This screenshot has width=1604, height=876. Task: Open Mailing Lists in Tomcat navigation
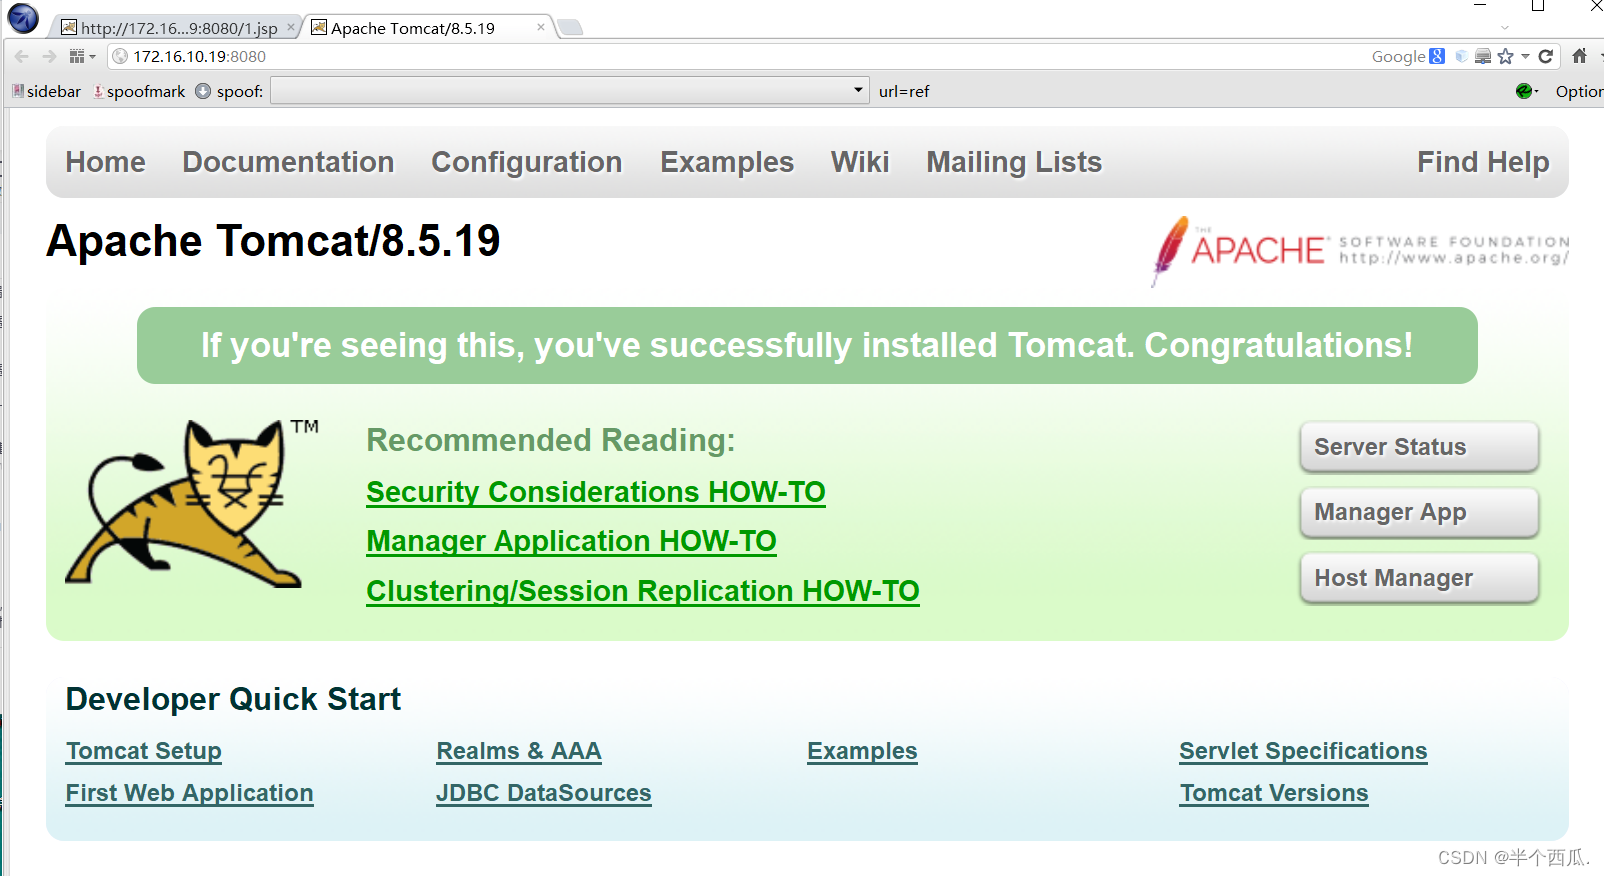[1014, 162]
